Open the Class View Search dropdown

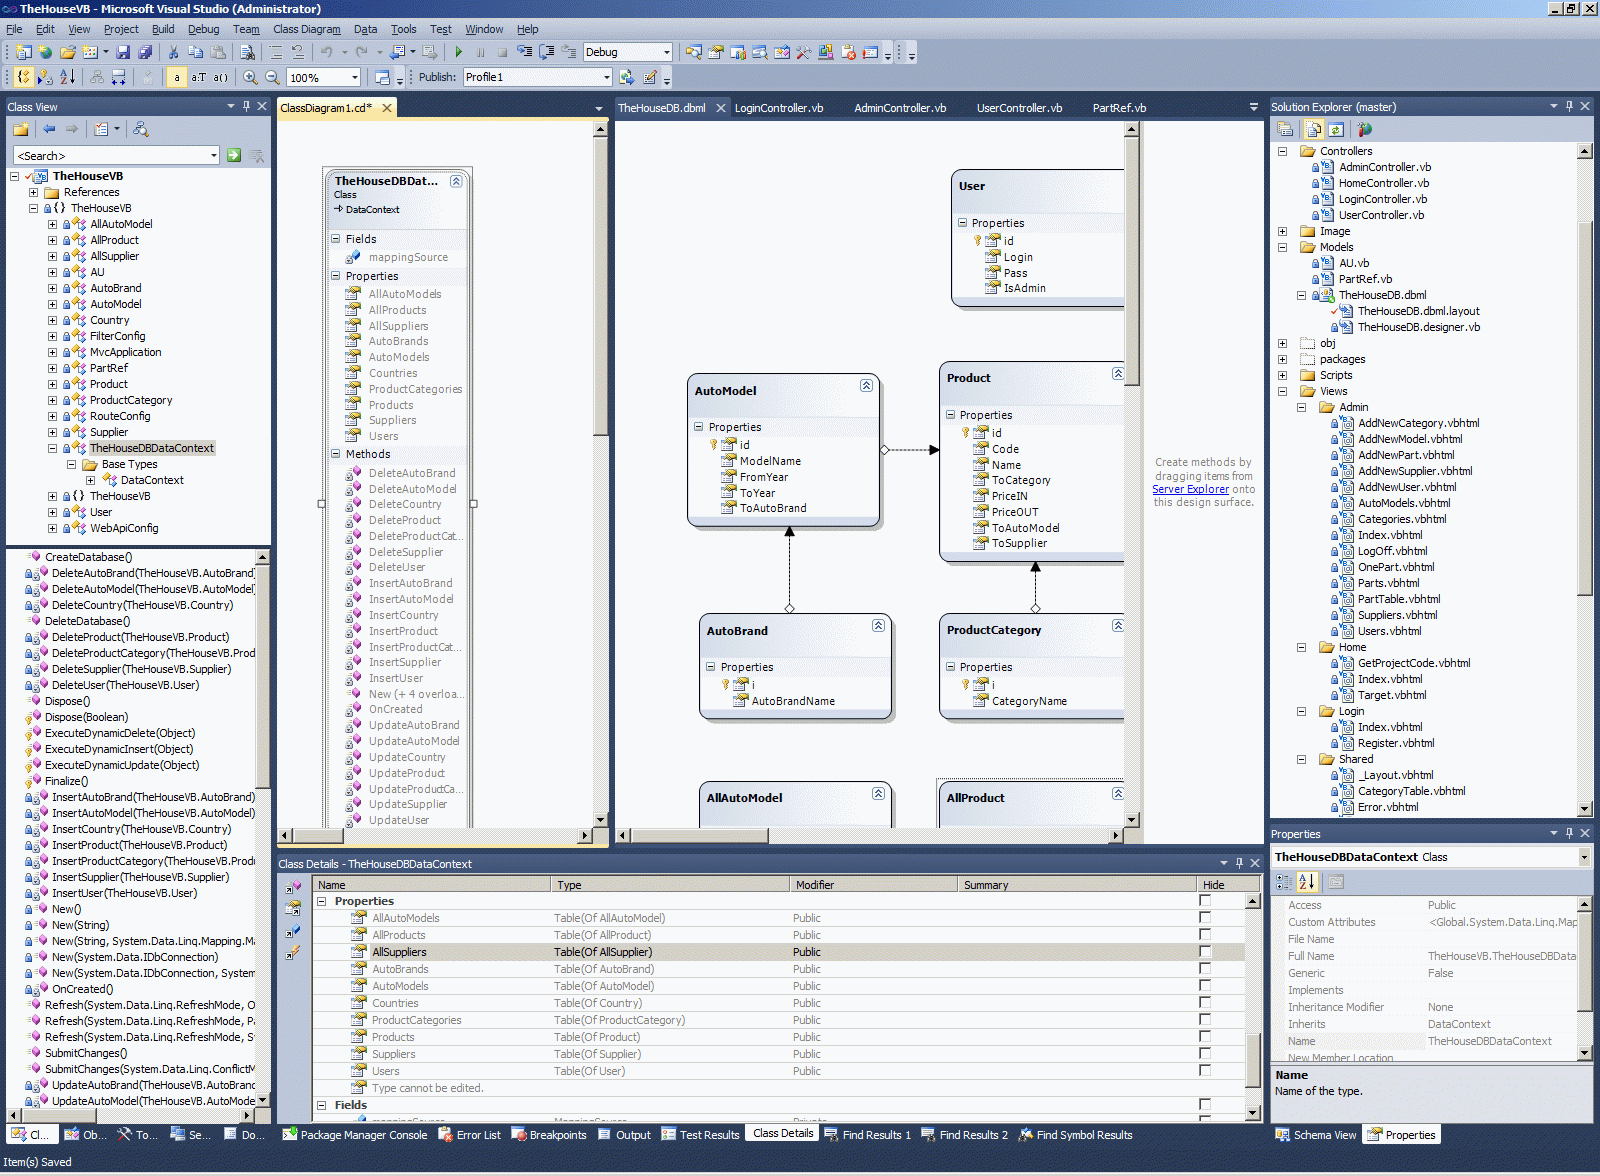[x=214, y=155]
